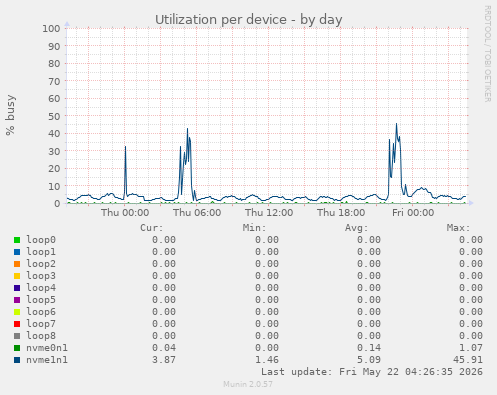Select the loop3 legend label

point(41,276)
